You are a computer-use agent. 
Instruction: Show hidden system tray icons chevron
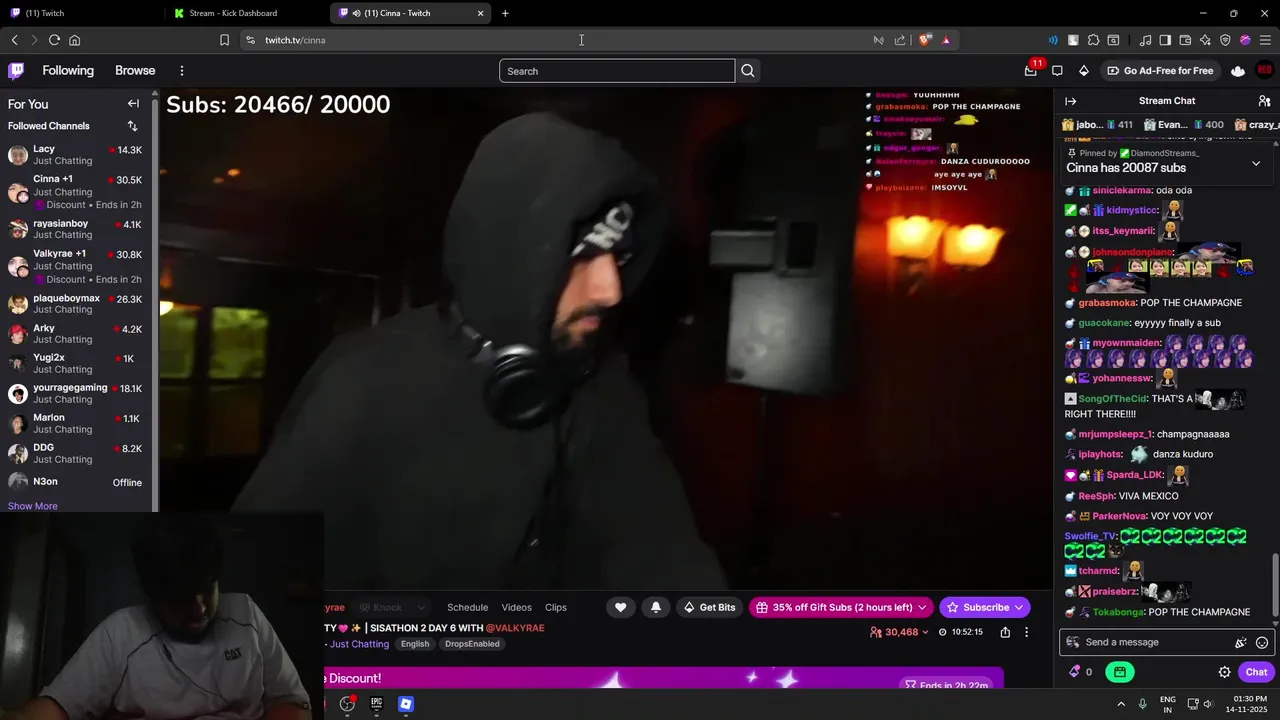pyautogui.click(x=1121, y=704)
